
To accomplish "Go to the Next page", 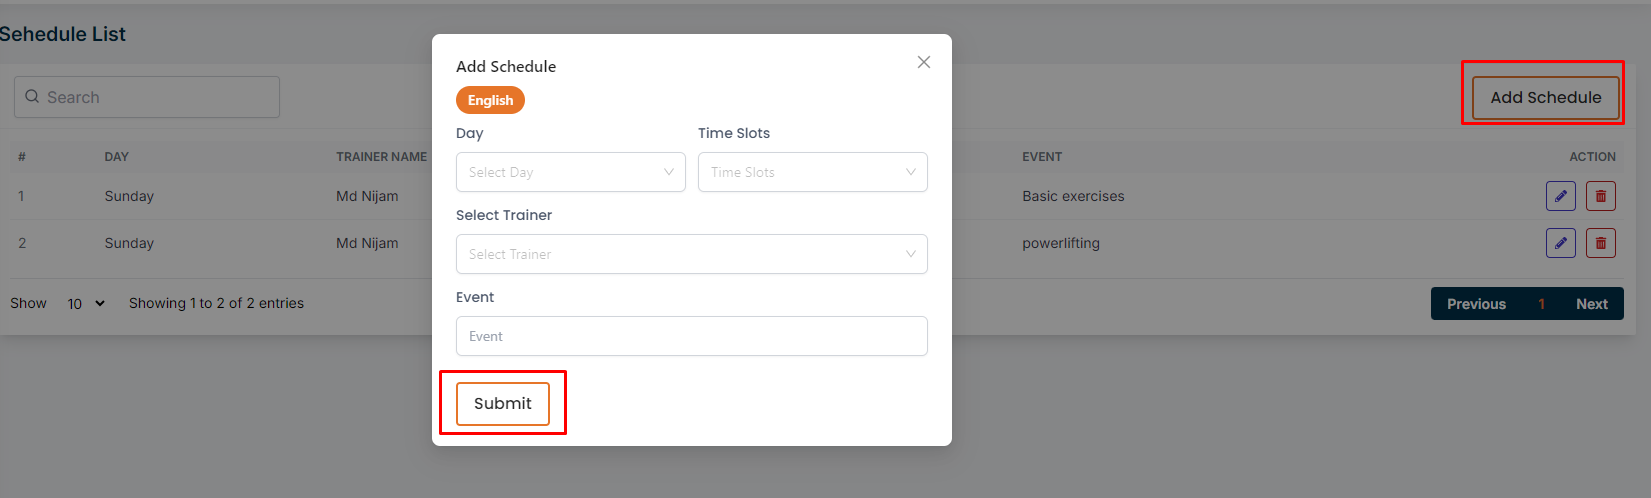I will click(x=1591, y=304).
